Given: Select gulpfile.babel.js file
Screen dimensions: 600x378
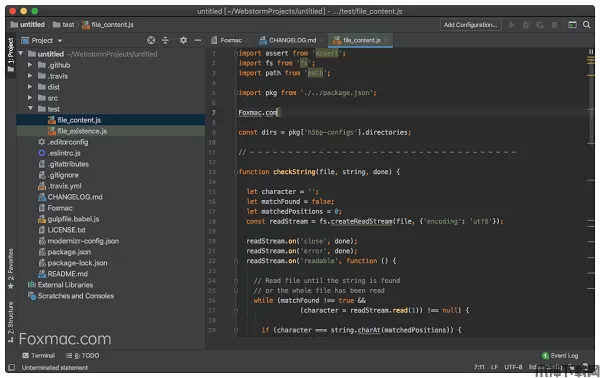Looking at the screenshot, I should [69, 219].
